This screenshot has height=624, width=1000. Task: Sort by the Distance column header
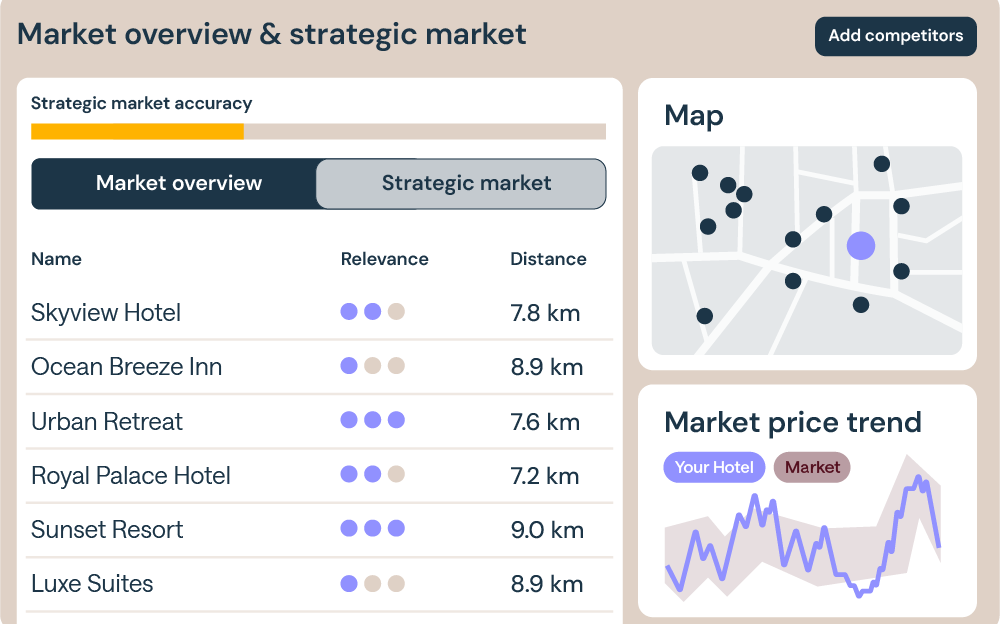click(548, 259)
